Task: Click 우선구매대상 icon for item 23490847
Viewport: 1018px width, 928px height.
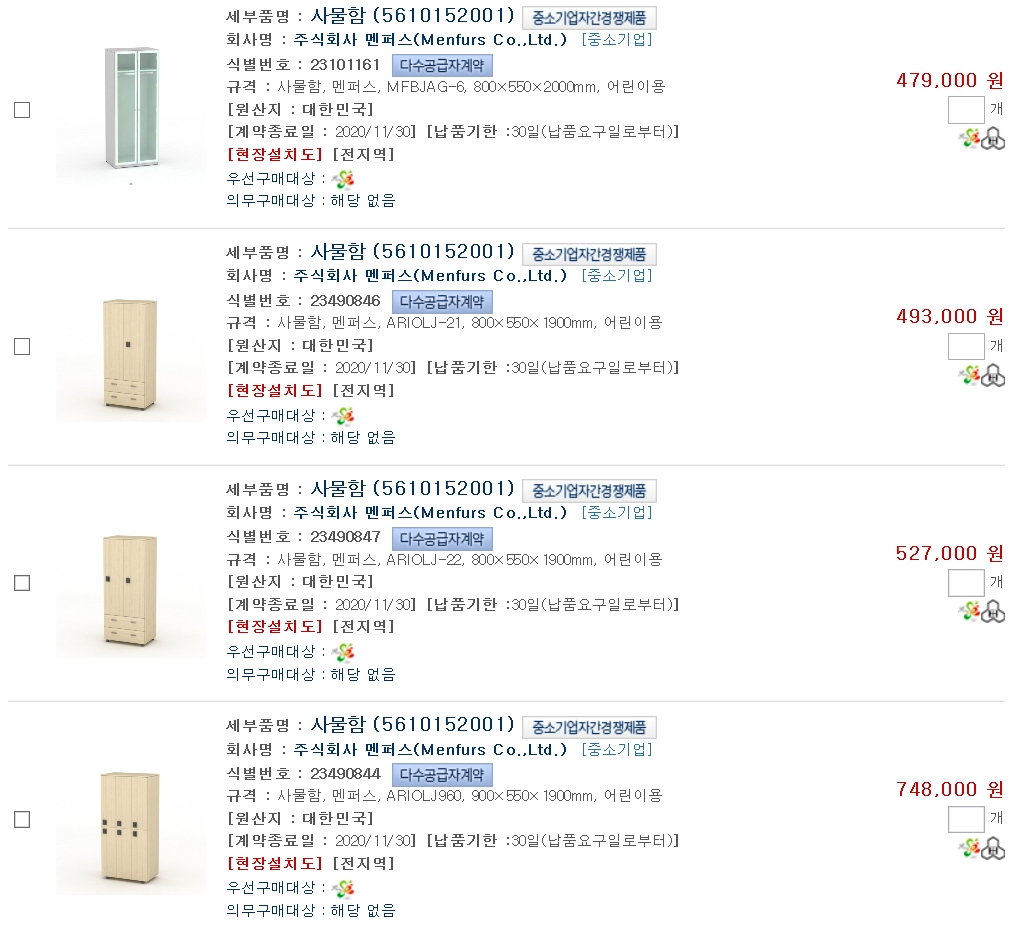Action: (344, 652)
